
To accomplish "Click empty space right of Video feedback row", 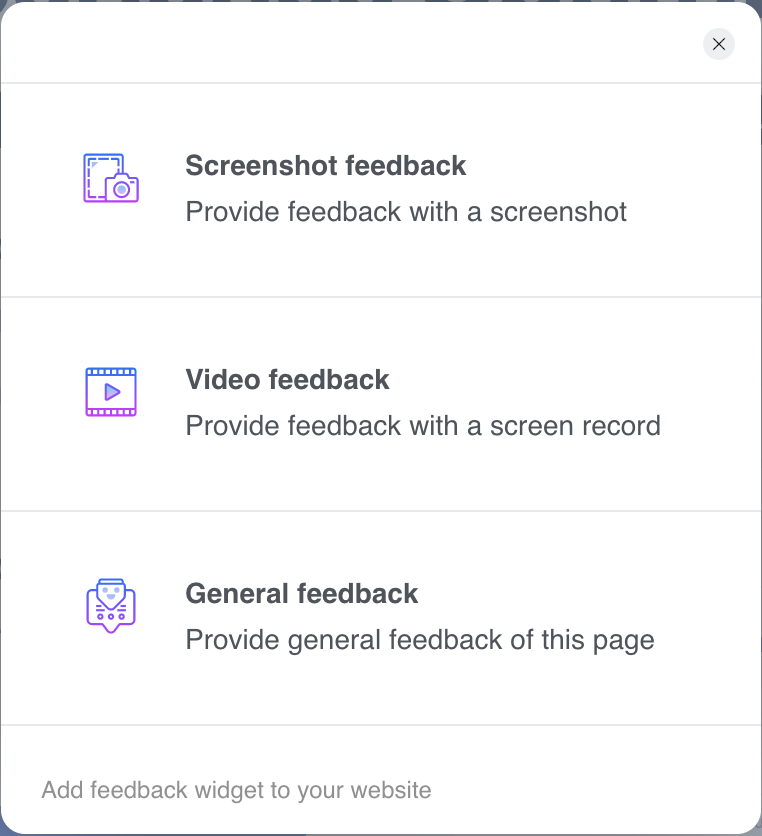I will 709,404.
